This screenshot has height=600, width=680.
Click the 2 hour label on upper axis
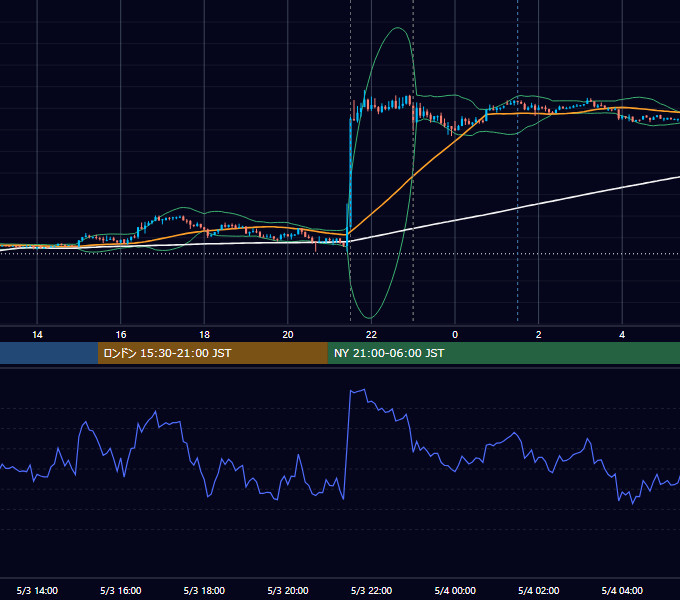click(x=538, y=335)
